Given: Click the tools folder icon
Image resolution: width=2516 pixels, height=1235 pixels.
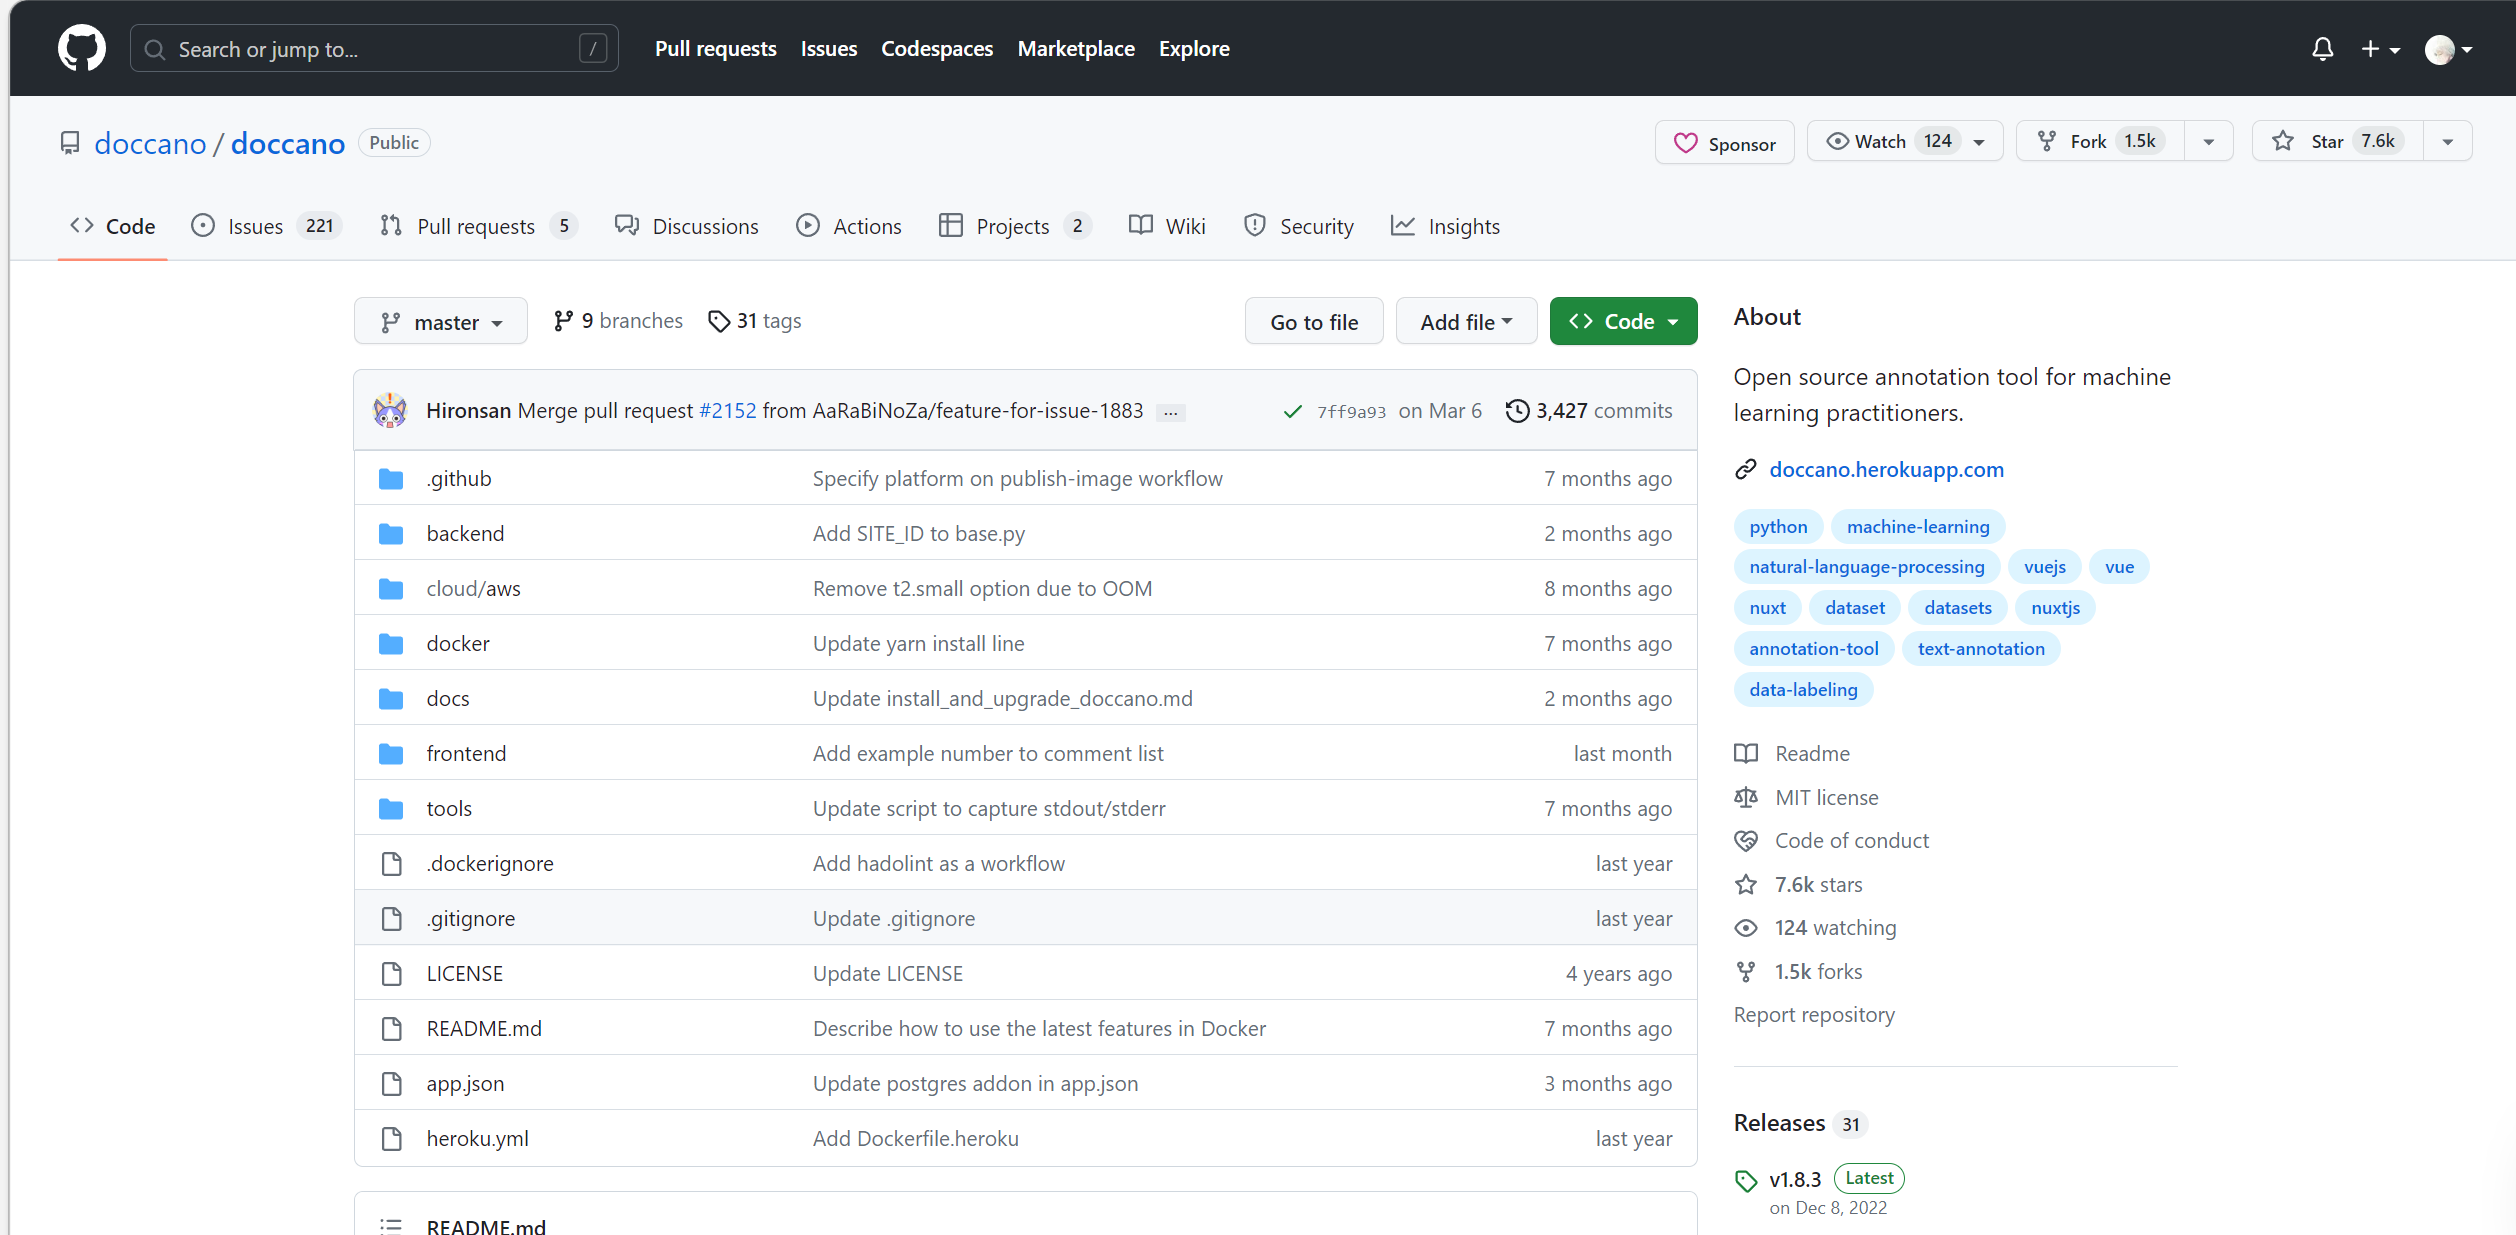Looking at the screenshot, I should pyautogui.click(x=391, y=809).
